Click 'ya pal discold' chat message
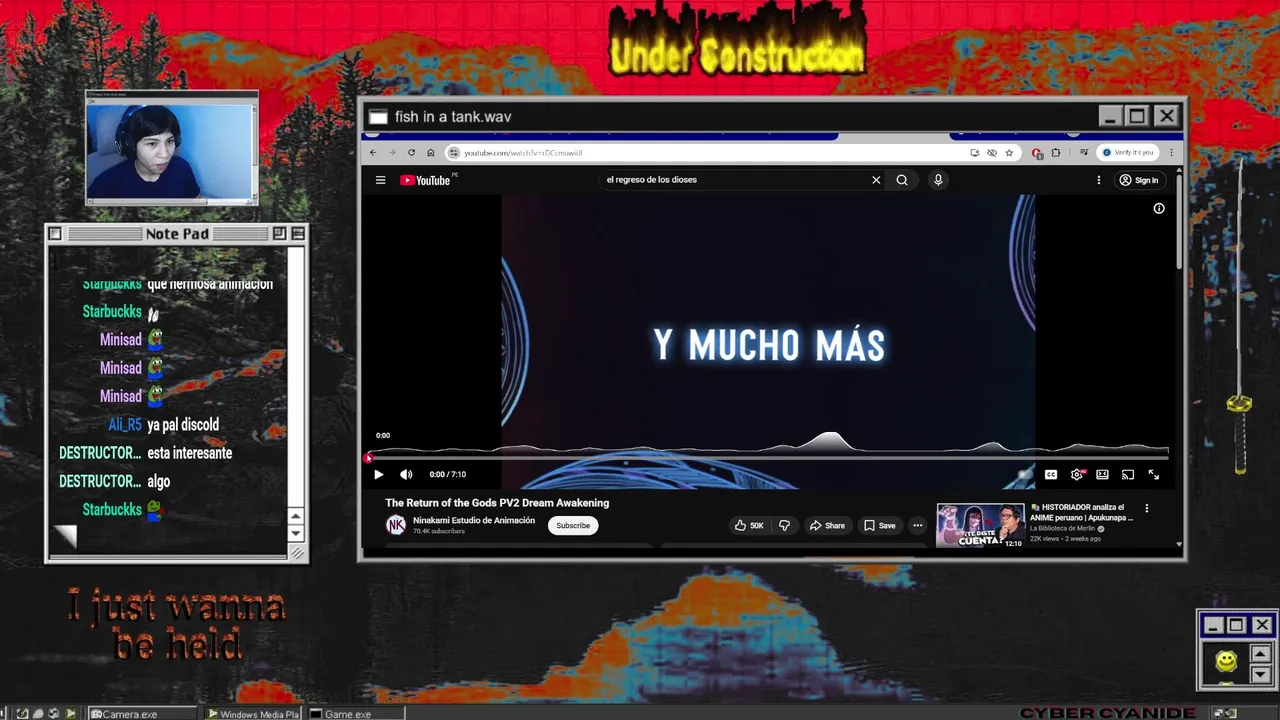 183,425
